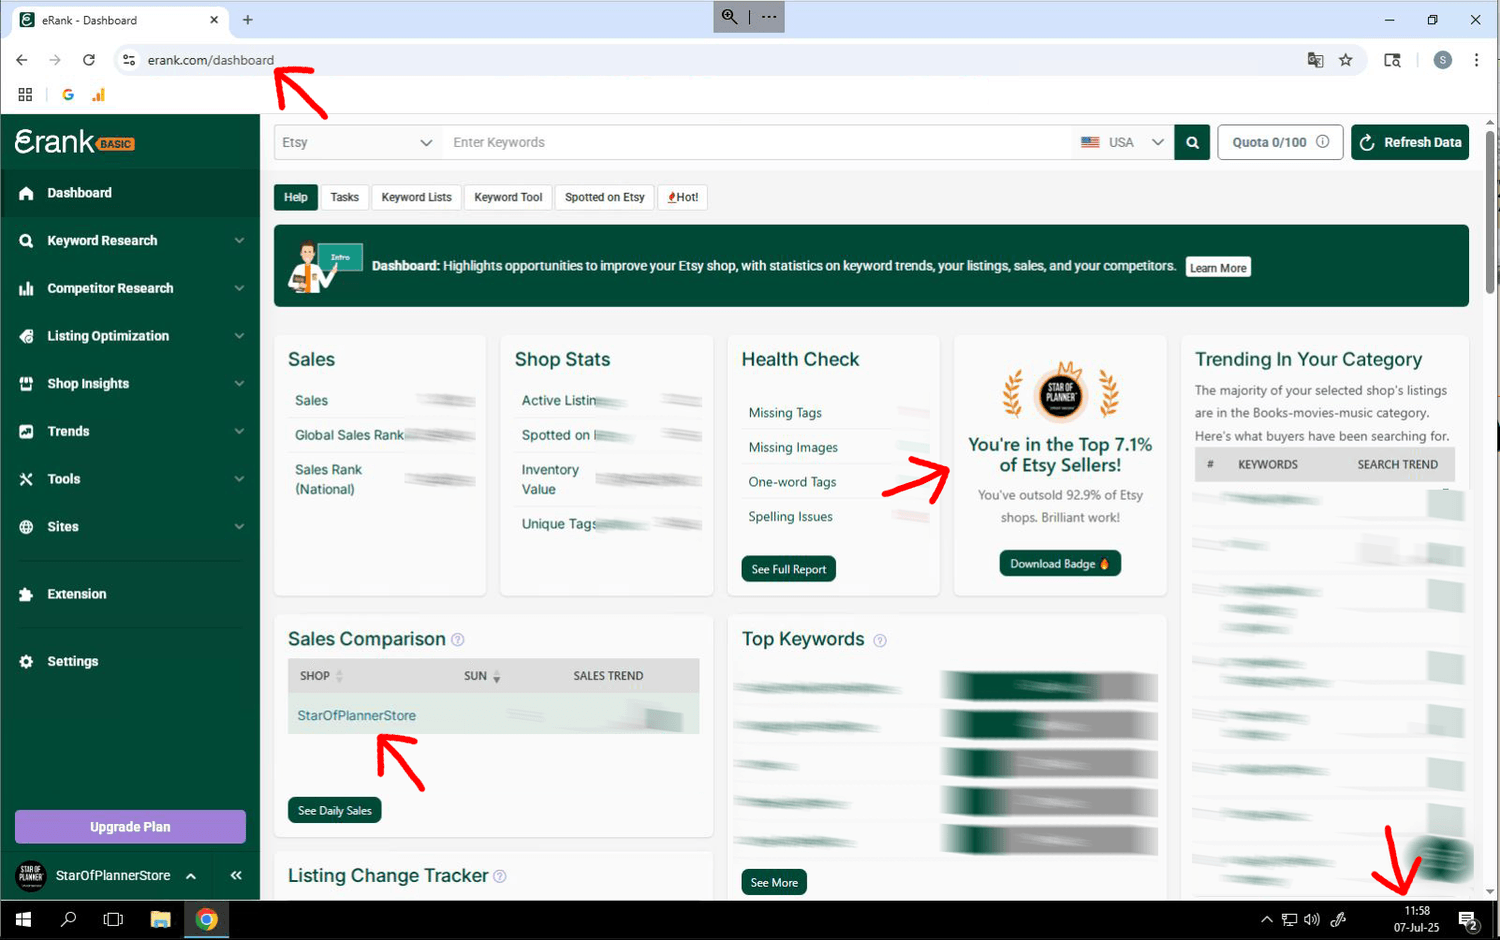Screen dimensions: 1500x940
Task: Click the green search magnifier button
Action: [x=1192, y=142]
